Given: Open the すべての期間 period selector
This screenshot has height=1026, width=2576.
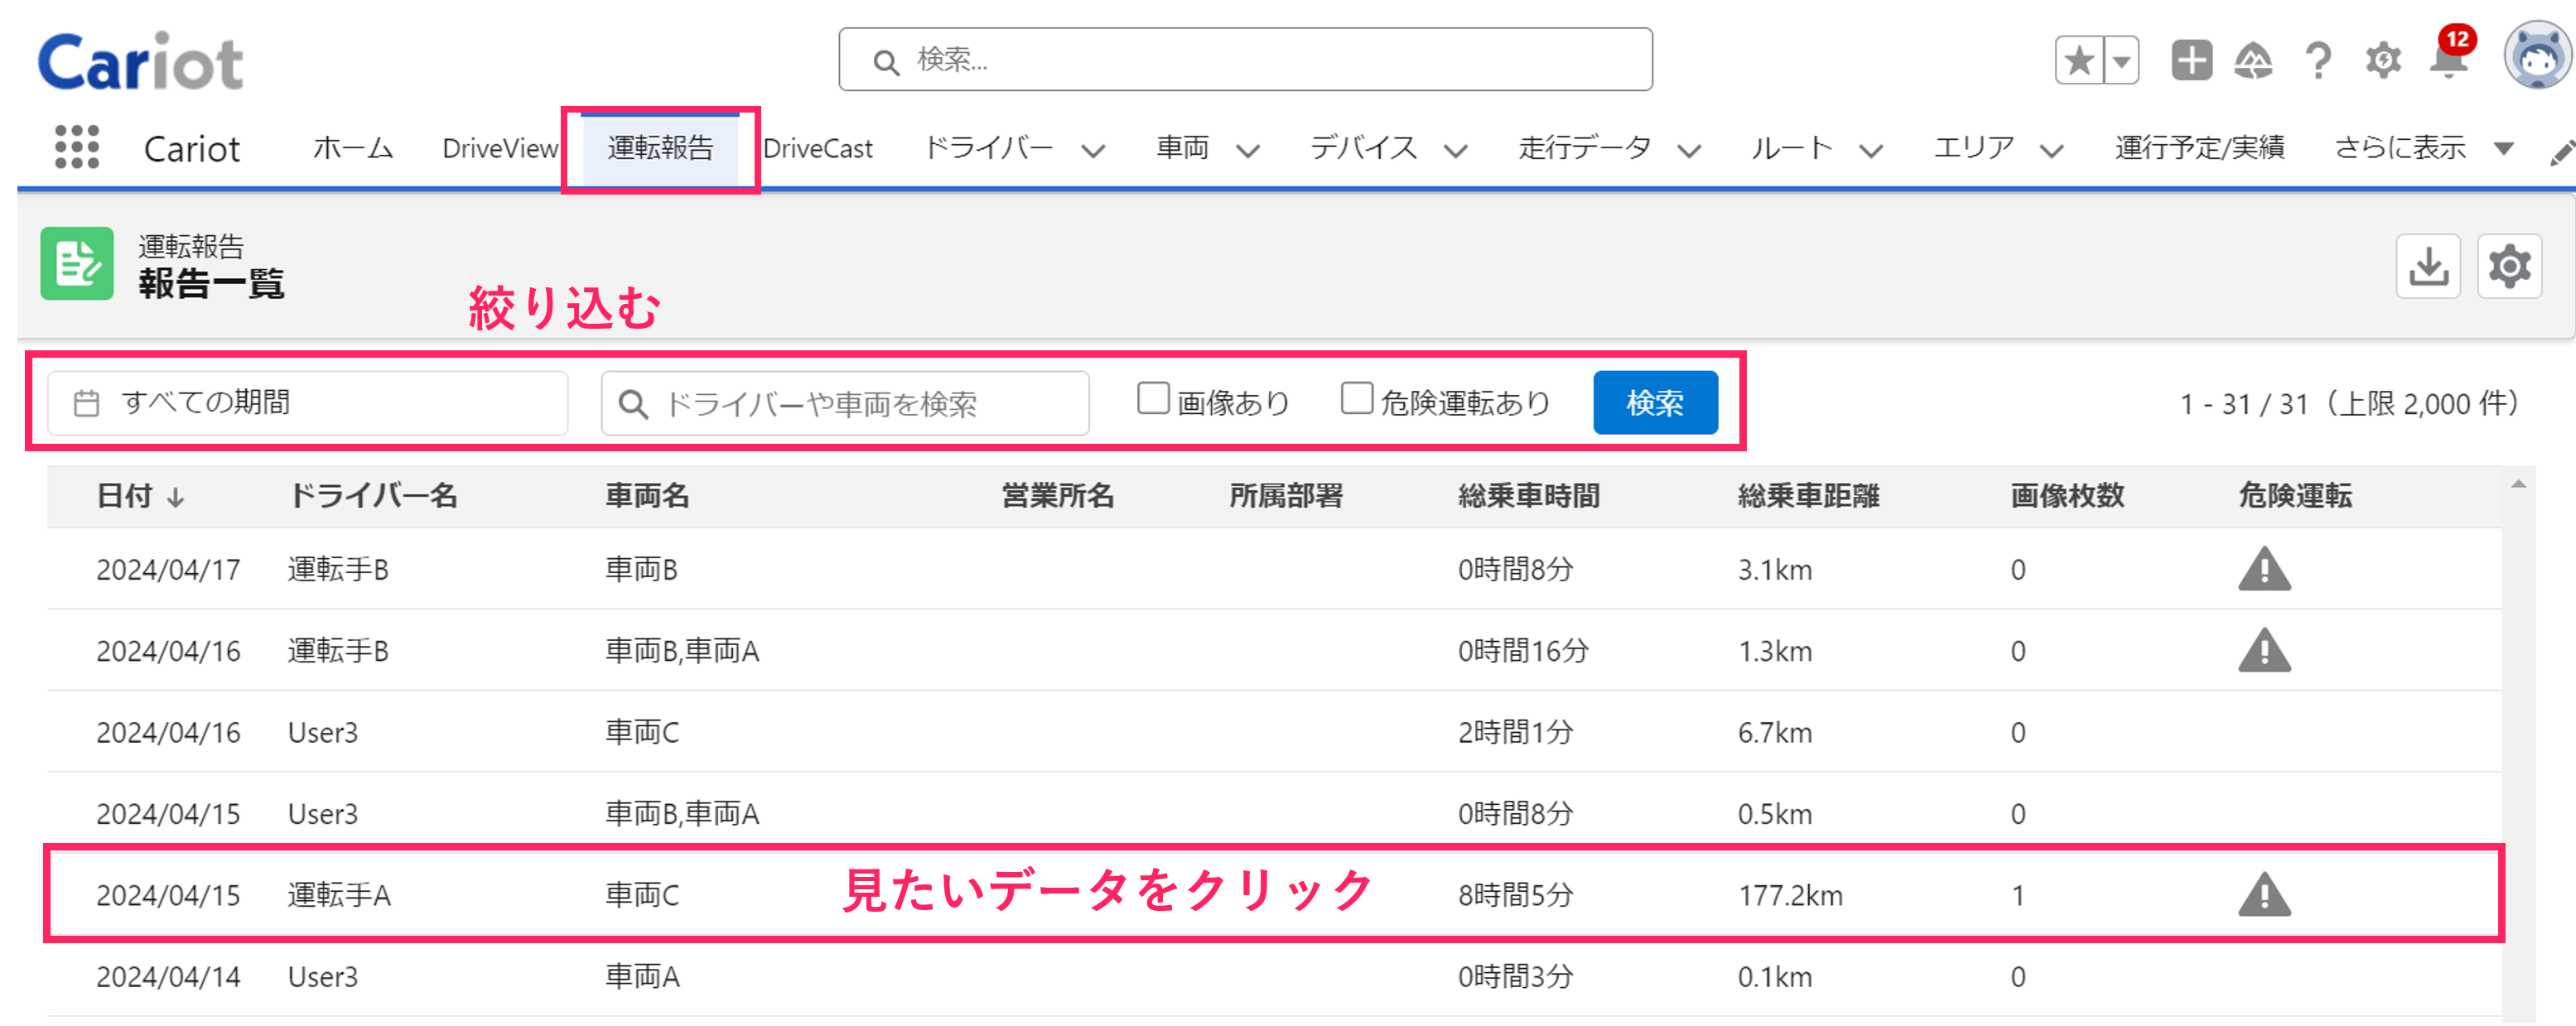Looking at the screenshot, I should click(x=308, y=403).
